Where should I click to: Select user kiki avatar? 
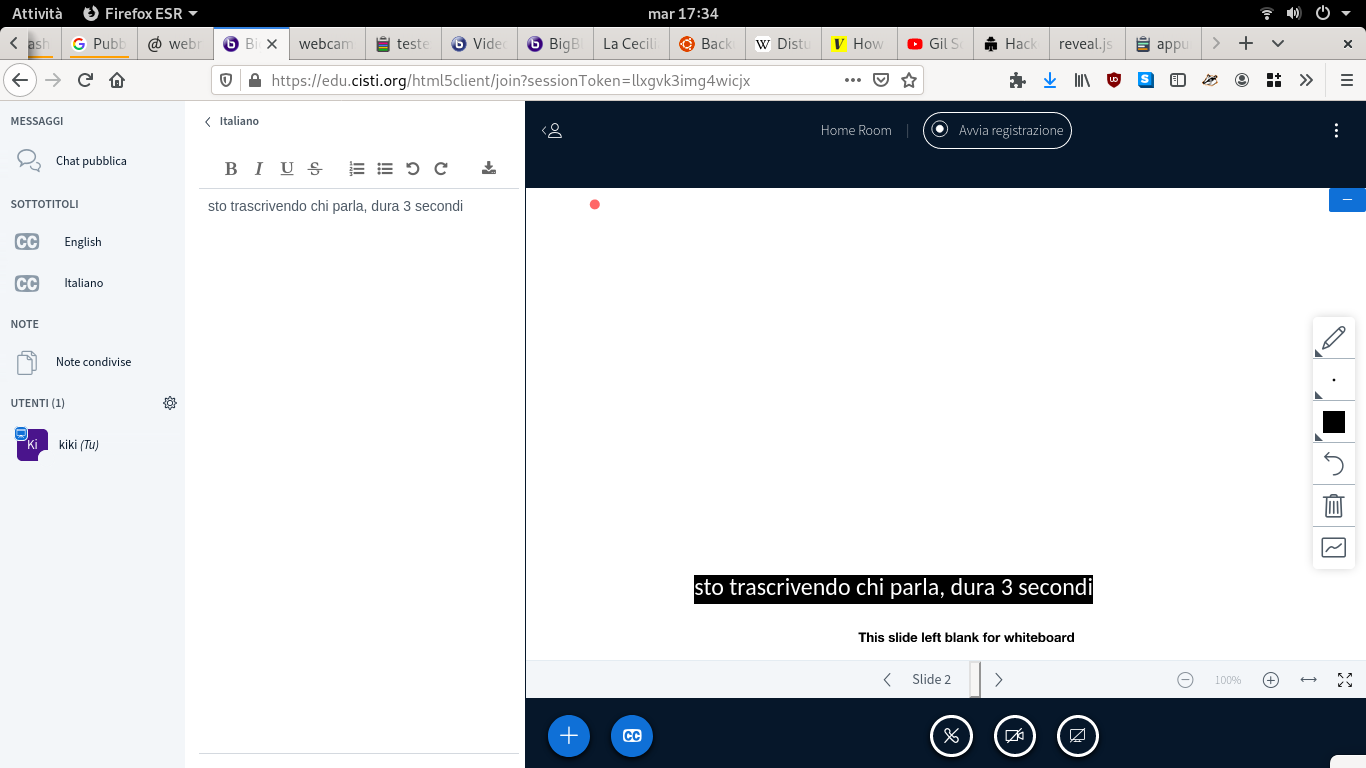[32, 444]
